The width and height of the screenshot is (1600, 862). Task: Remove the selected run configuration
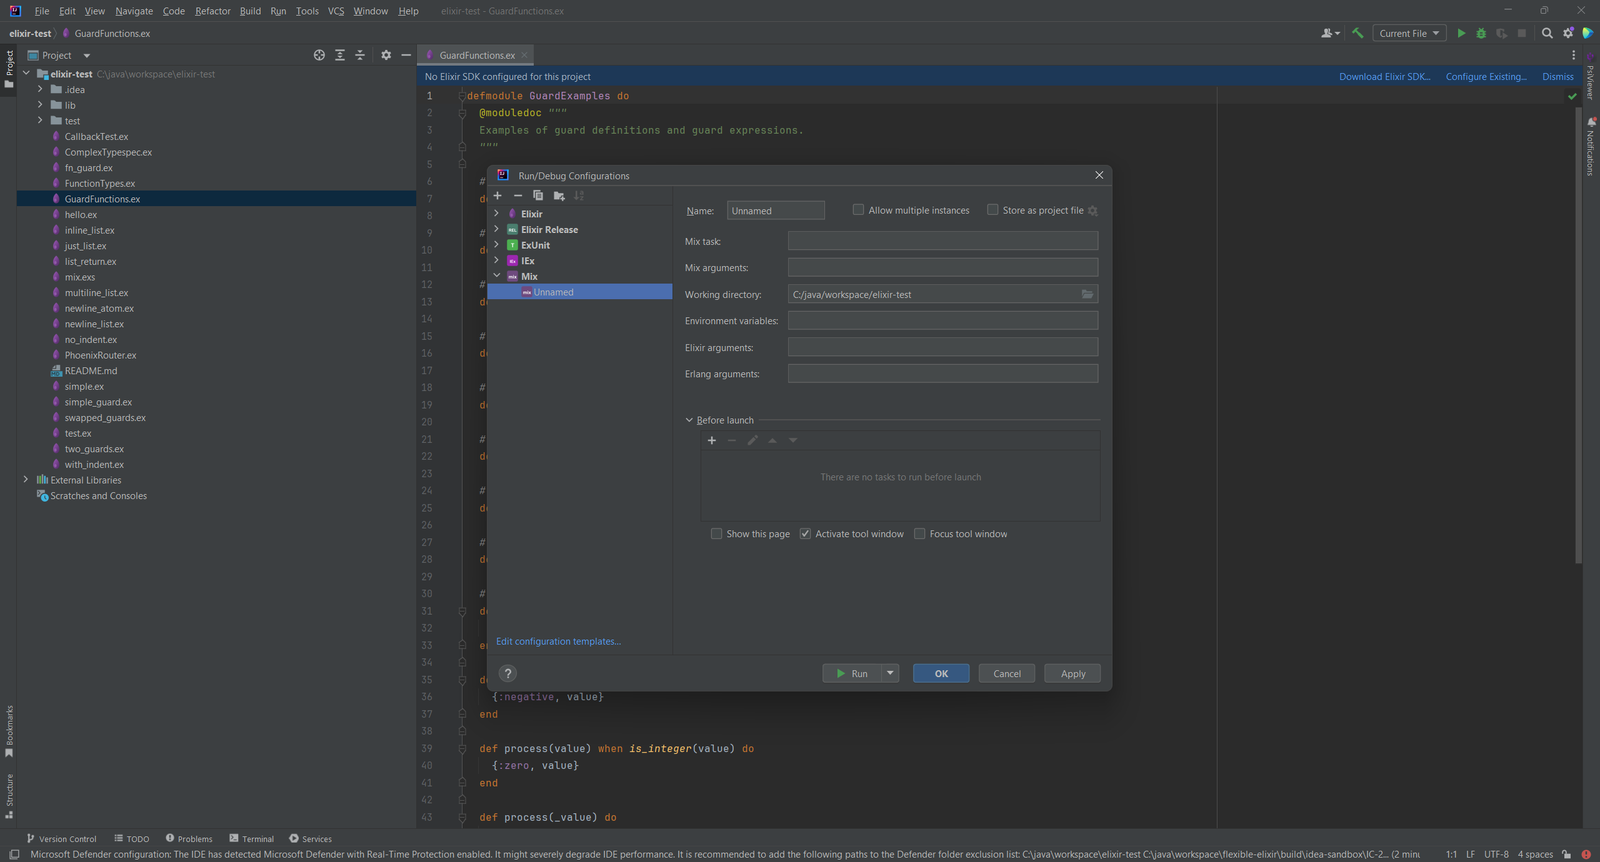pos(518,196)
